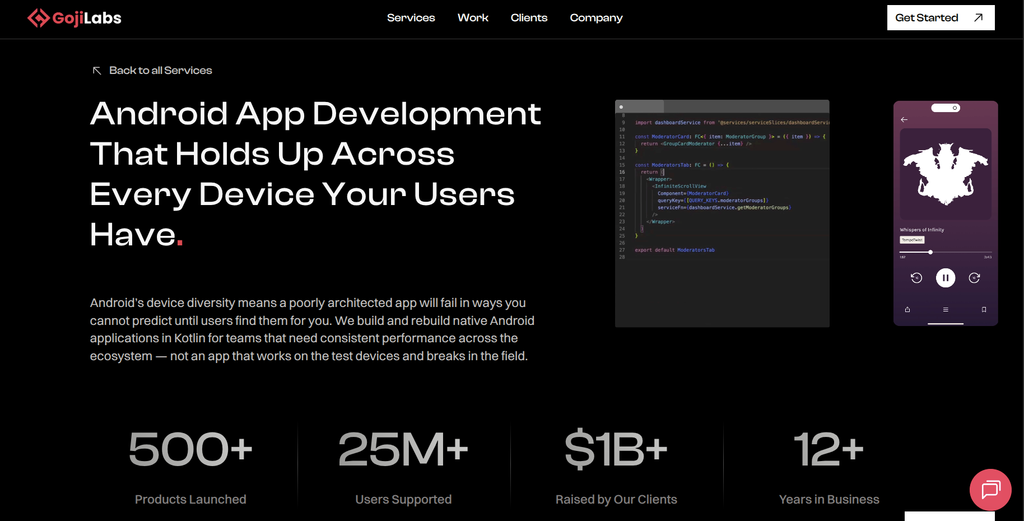Open the Services menu
The width and height of the screenshot is (1024, 521).
click(411, 18)
